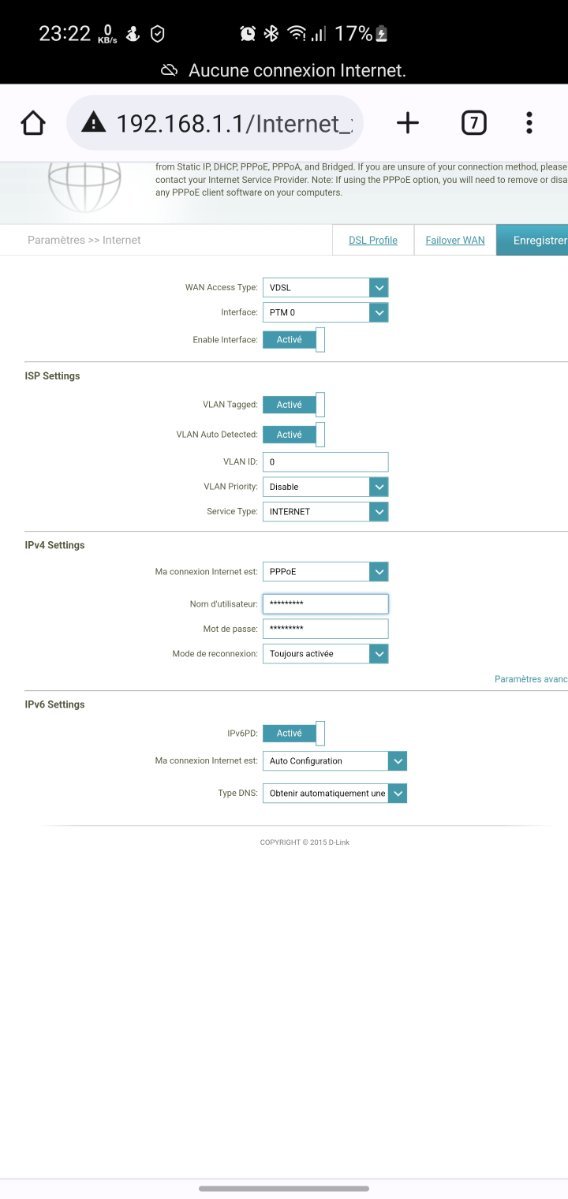Open the DSL Profile tab
The height and width of the screenshot is (1199, 568).
click(373, 240)
